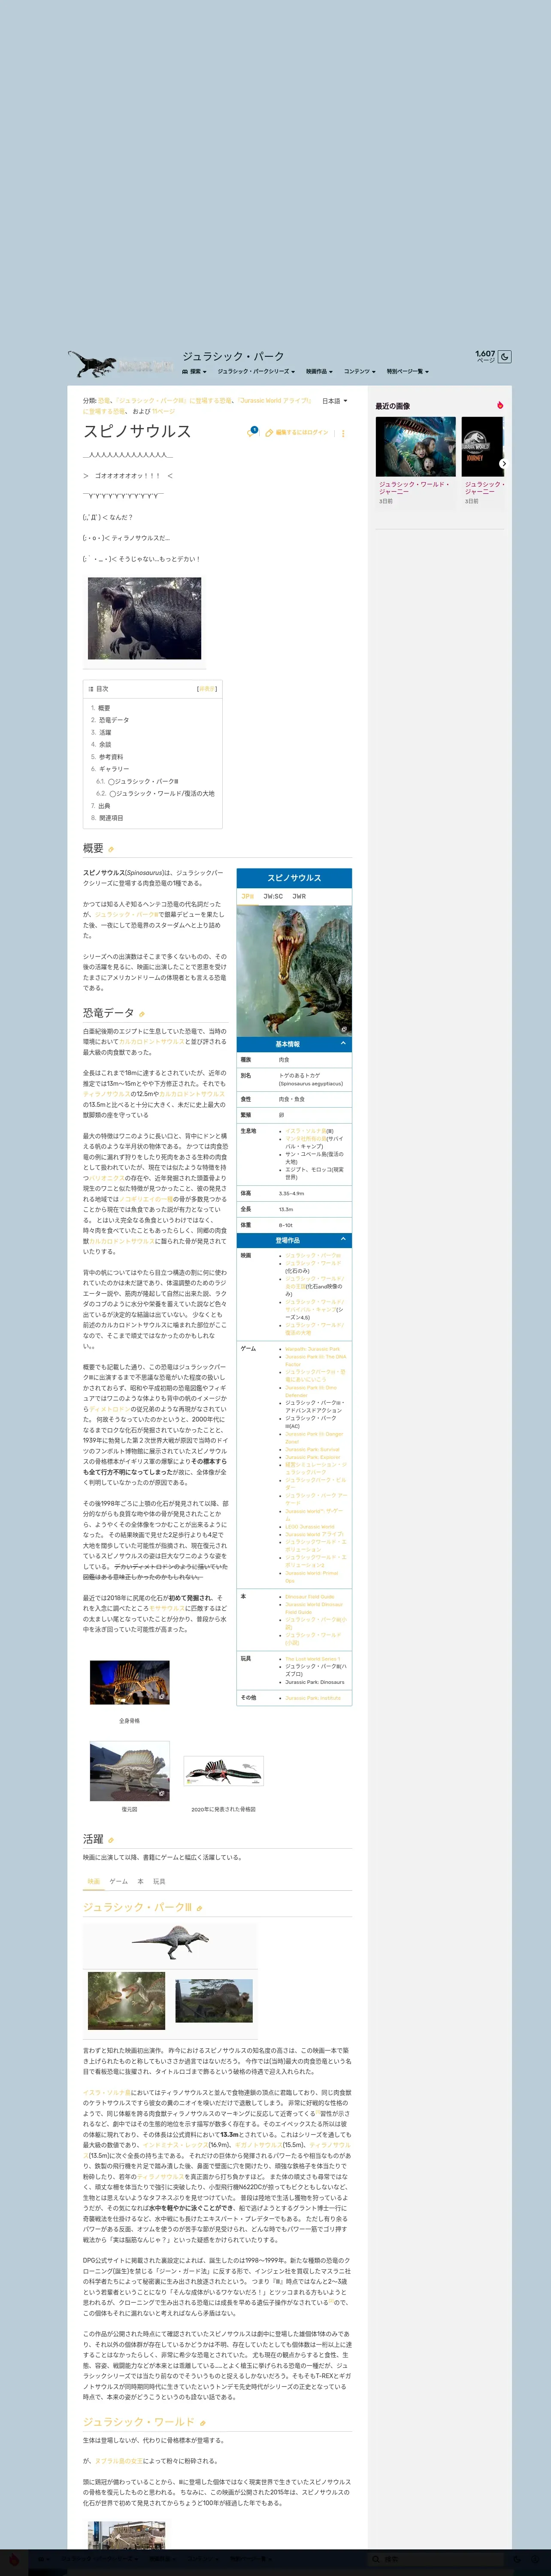Open the 恐竜 category link at page top
Viewport: 551px width, 2576px height.
104,401
